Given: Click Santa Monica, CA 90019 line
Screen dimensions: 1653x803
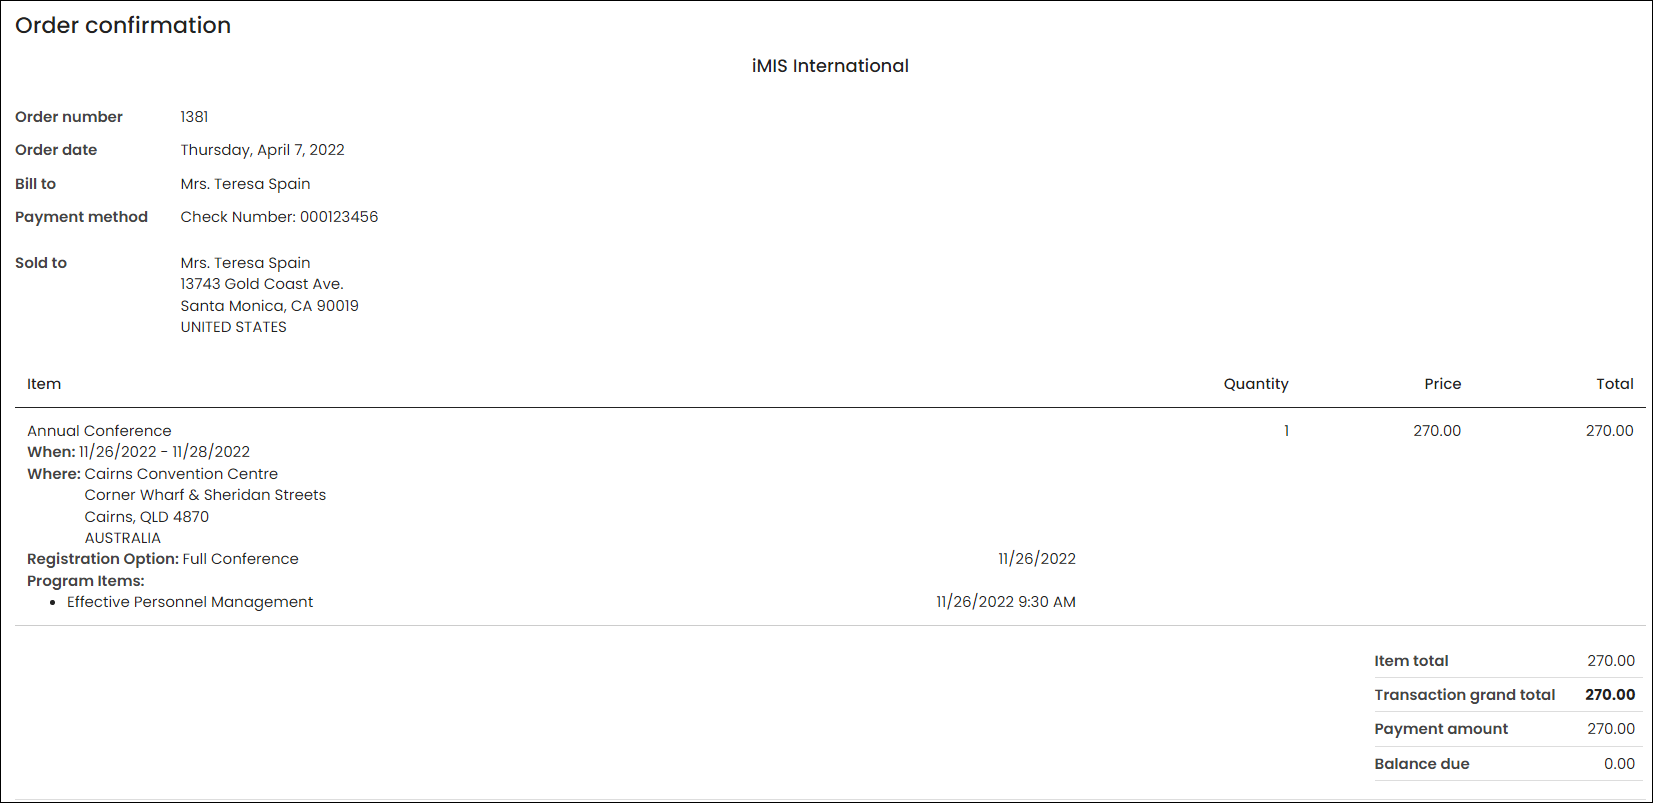Looking at the screenshot, I should click(x=269, y=306).
